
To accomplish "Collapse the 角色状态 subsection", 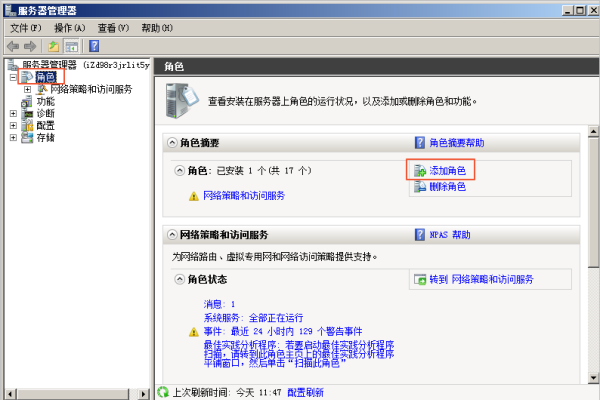I will (x=179, y=279).
